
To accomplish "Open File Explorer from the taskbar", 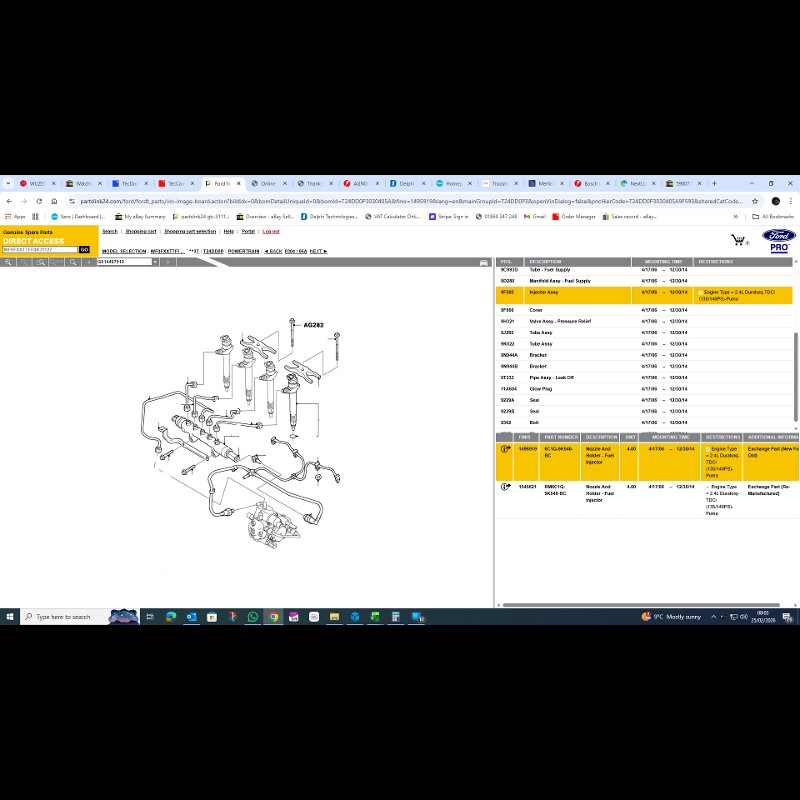I will pyautogui.click(x=334, y=617).
